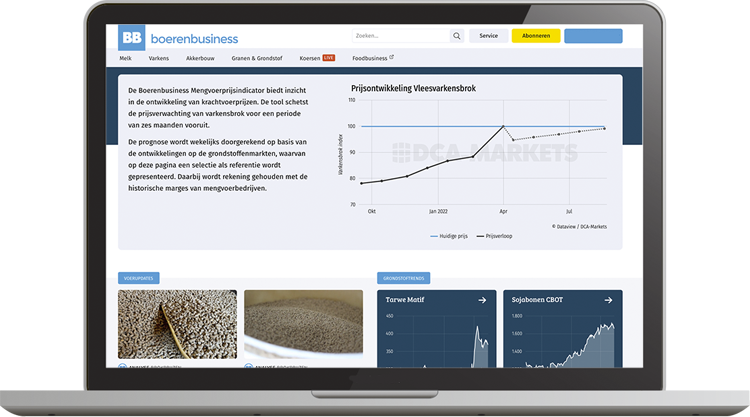Click the BB boerenbusiness logo
The height and width of the screenshot is (417, 750).
pos(178,38)
